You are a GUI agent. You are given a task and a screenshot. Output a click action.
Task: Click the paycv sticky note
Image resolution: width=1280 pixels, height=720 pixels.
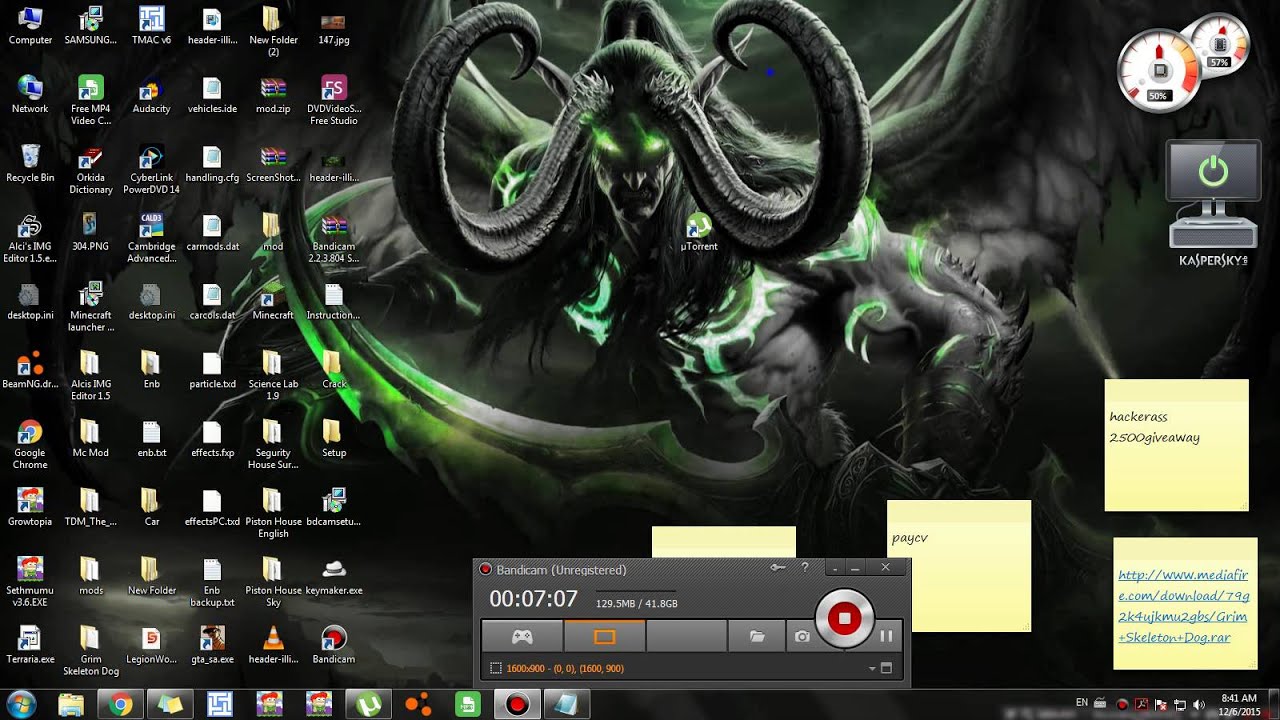click(958, 565)
